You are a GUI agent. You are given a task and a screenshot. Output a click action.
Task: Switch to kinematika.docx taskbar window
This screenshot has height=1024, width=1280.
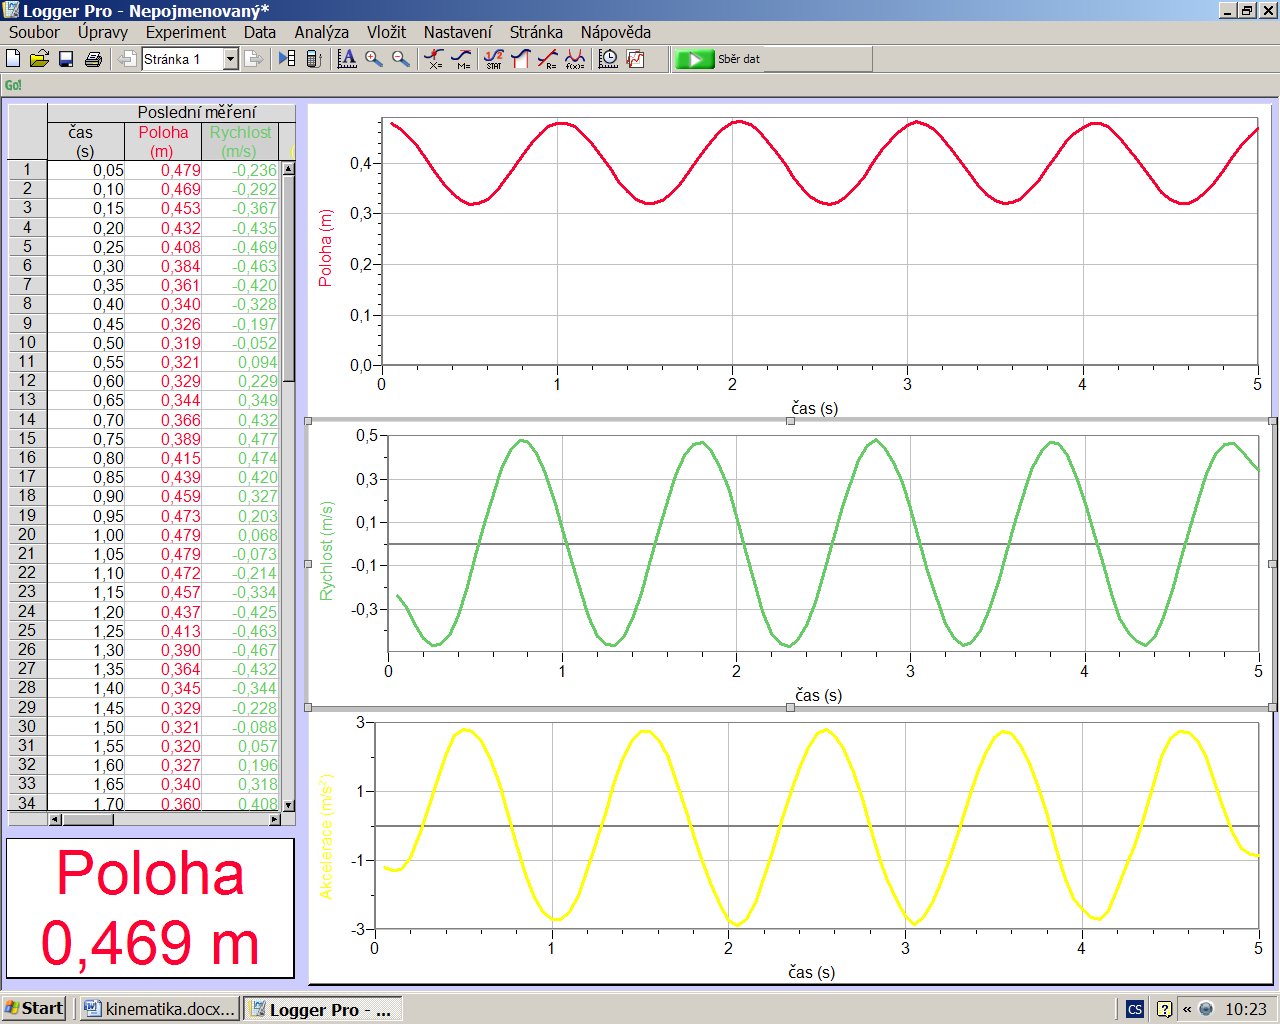click(160, 1009)
